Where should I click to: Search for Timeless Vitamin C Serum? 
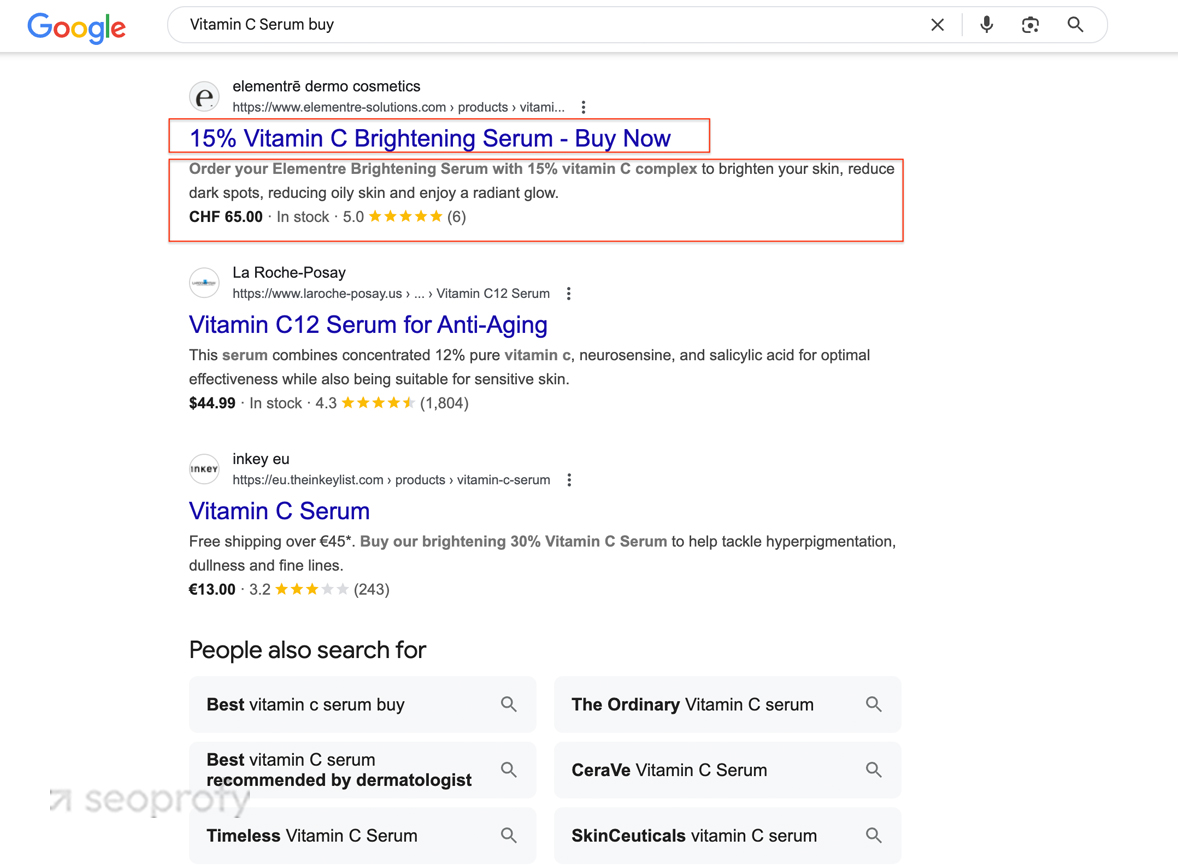click(x=362, y=836)
